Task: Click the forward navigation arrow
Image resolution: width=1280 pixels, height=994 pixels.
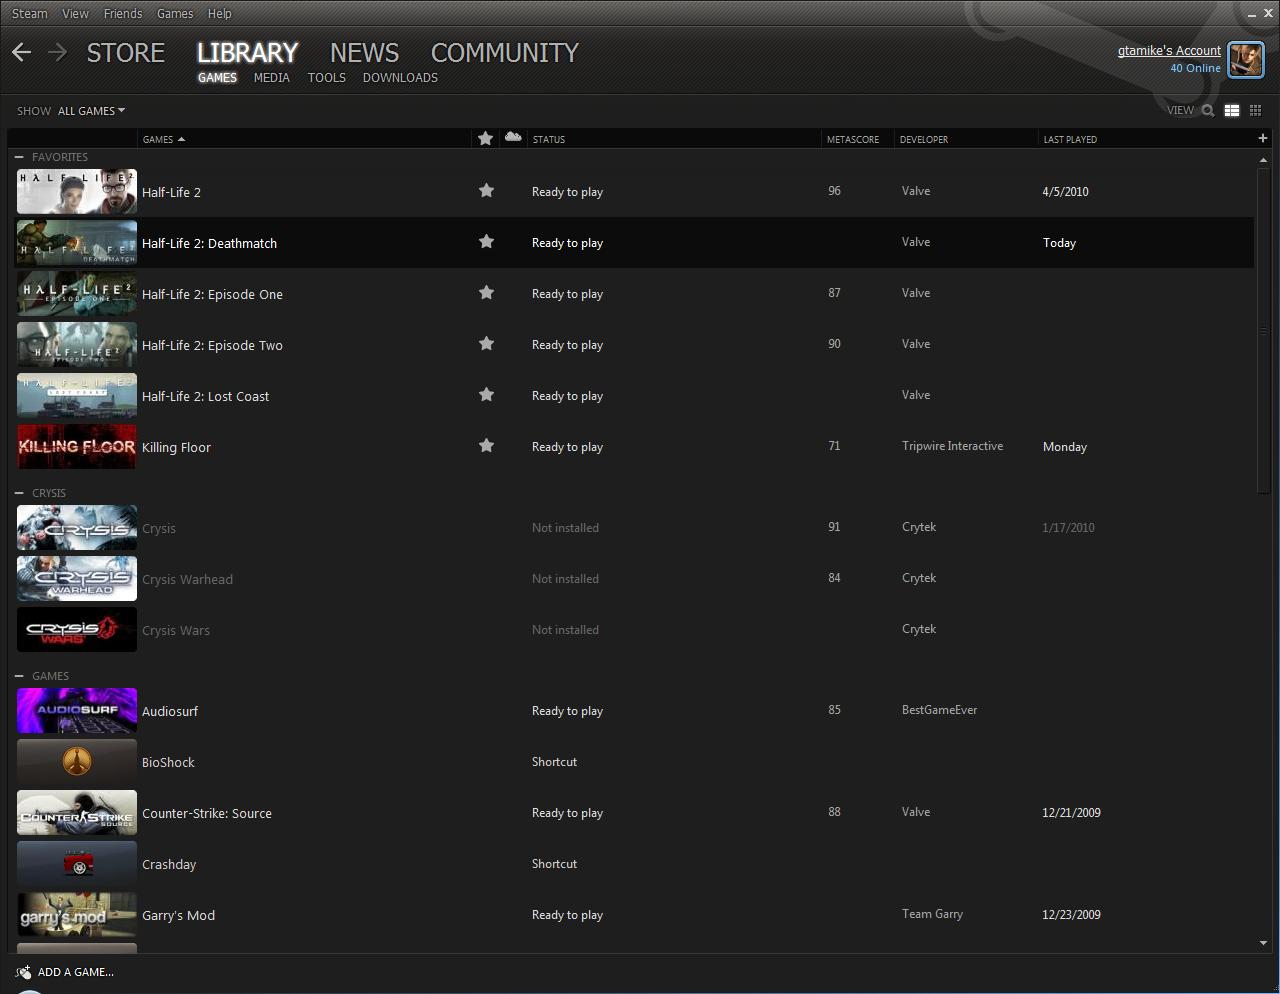Action: (x=57, y=52)
